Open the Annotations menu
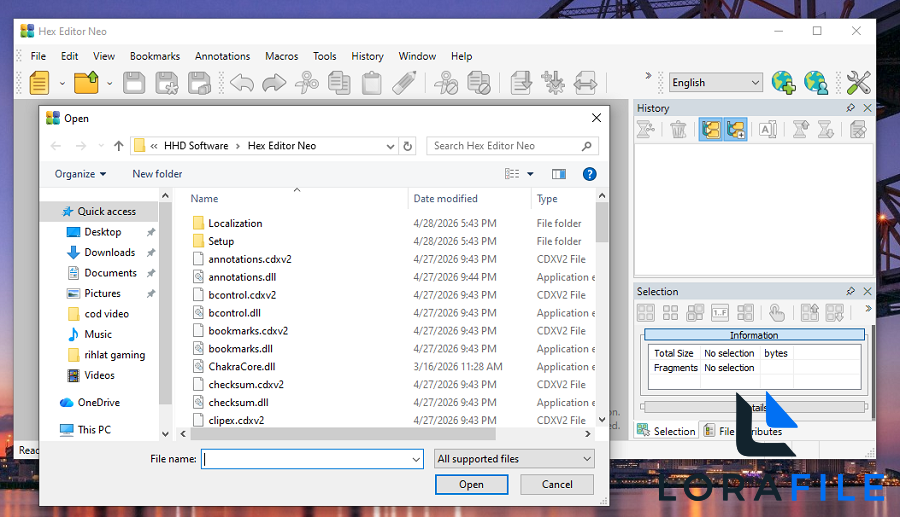The height and width of the screenshot is (517, 900). tap(223, 56)
